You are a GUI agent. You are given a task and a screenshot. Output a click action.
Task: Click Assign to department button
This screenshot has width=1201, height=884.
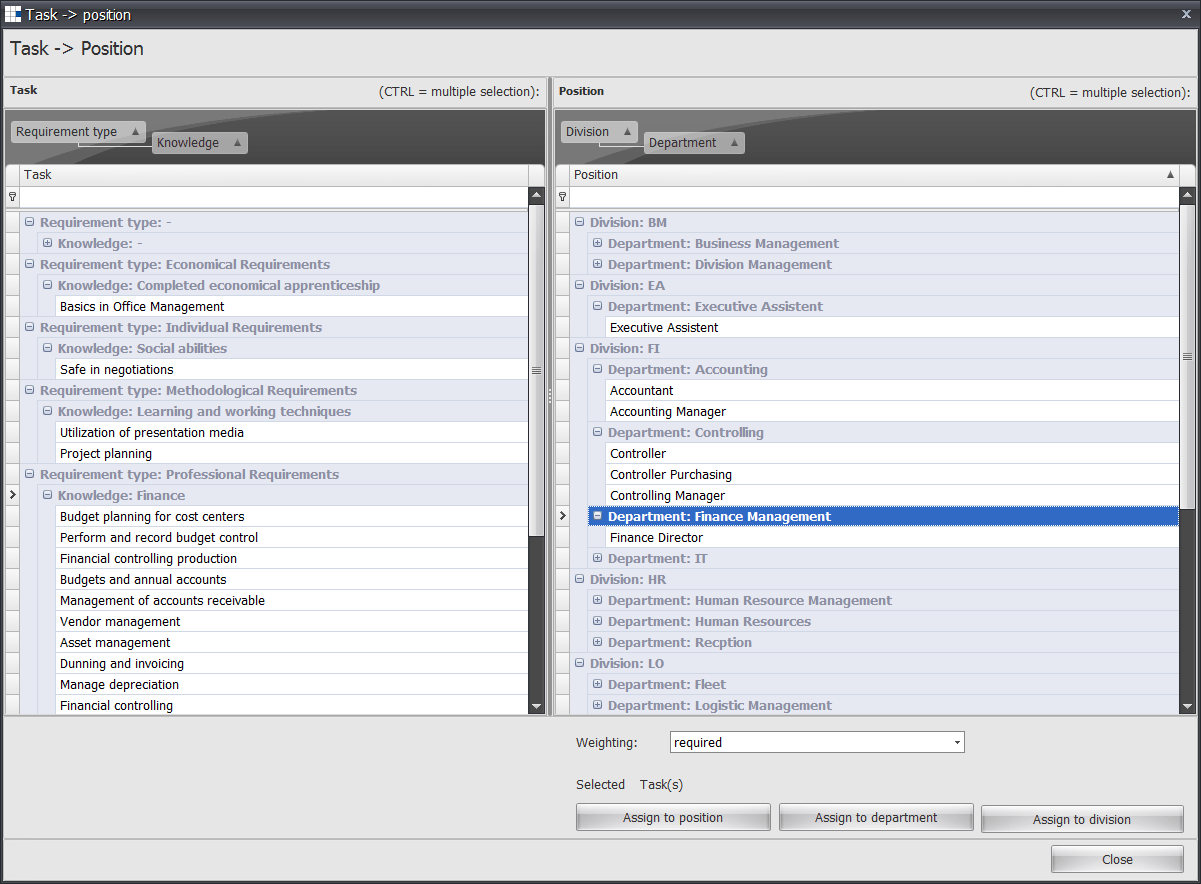pyautogui.click(x=876, y=818)
